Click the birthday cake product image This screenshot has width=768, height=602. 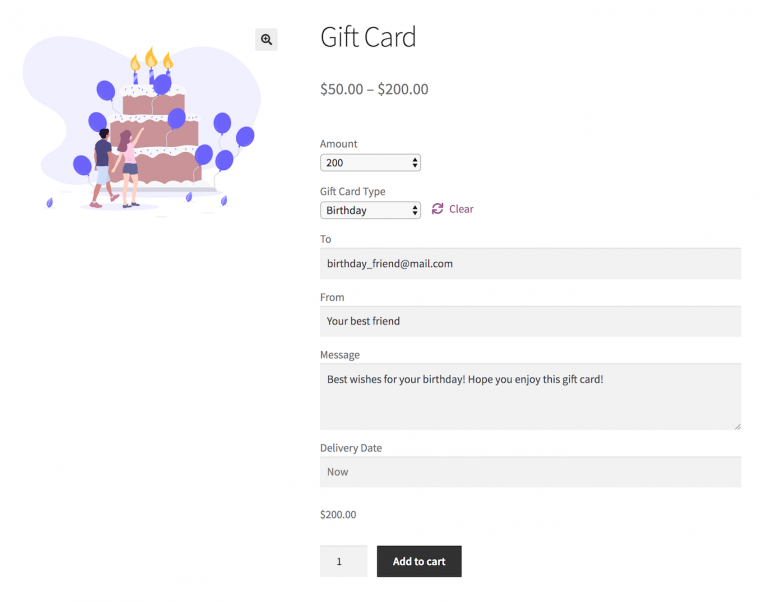tap(150, 125)
